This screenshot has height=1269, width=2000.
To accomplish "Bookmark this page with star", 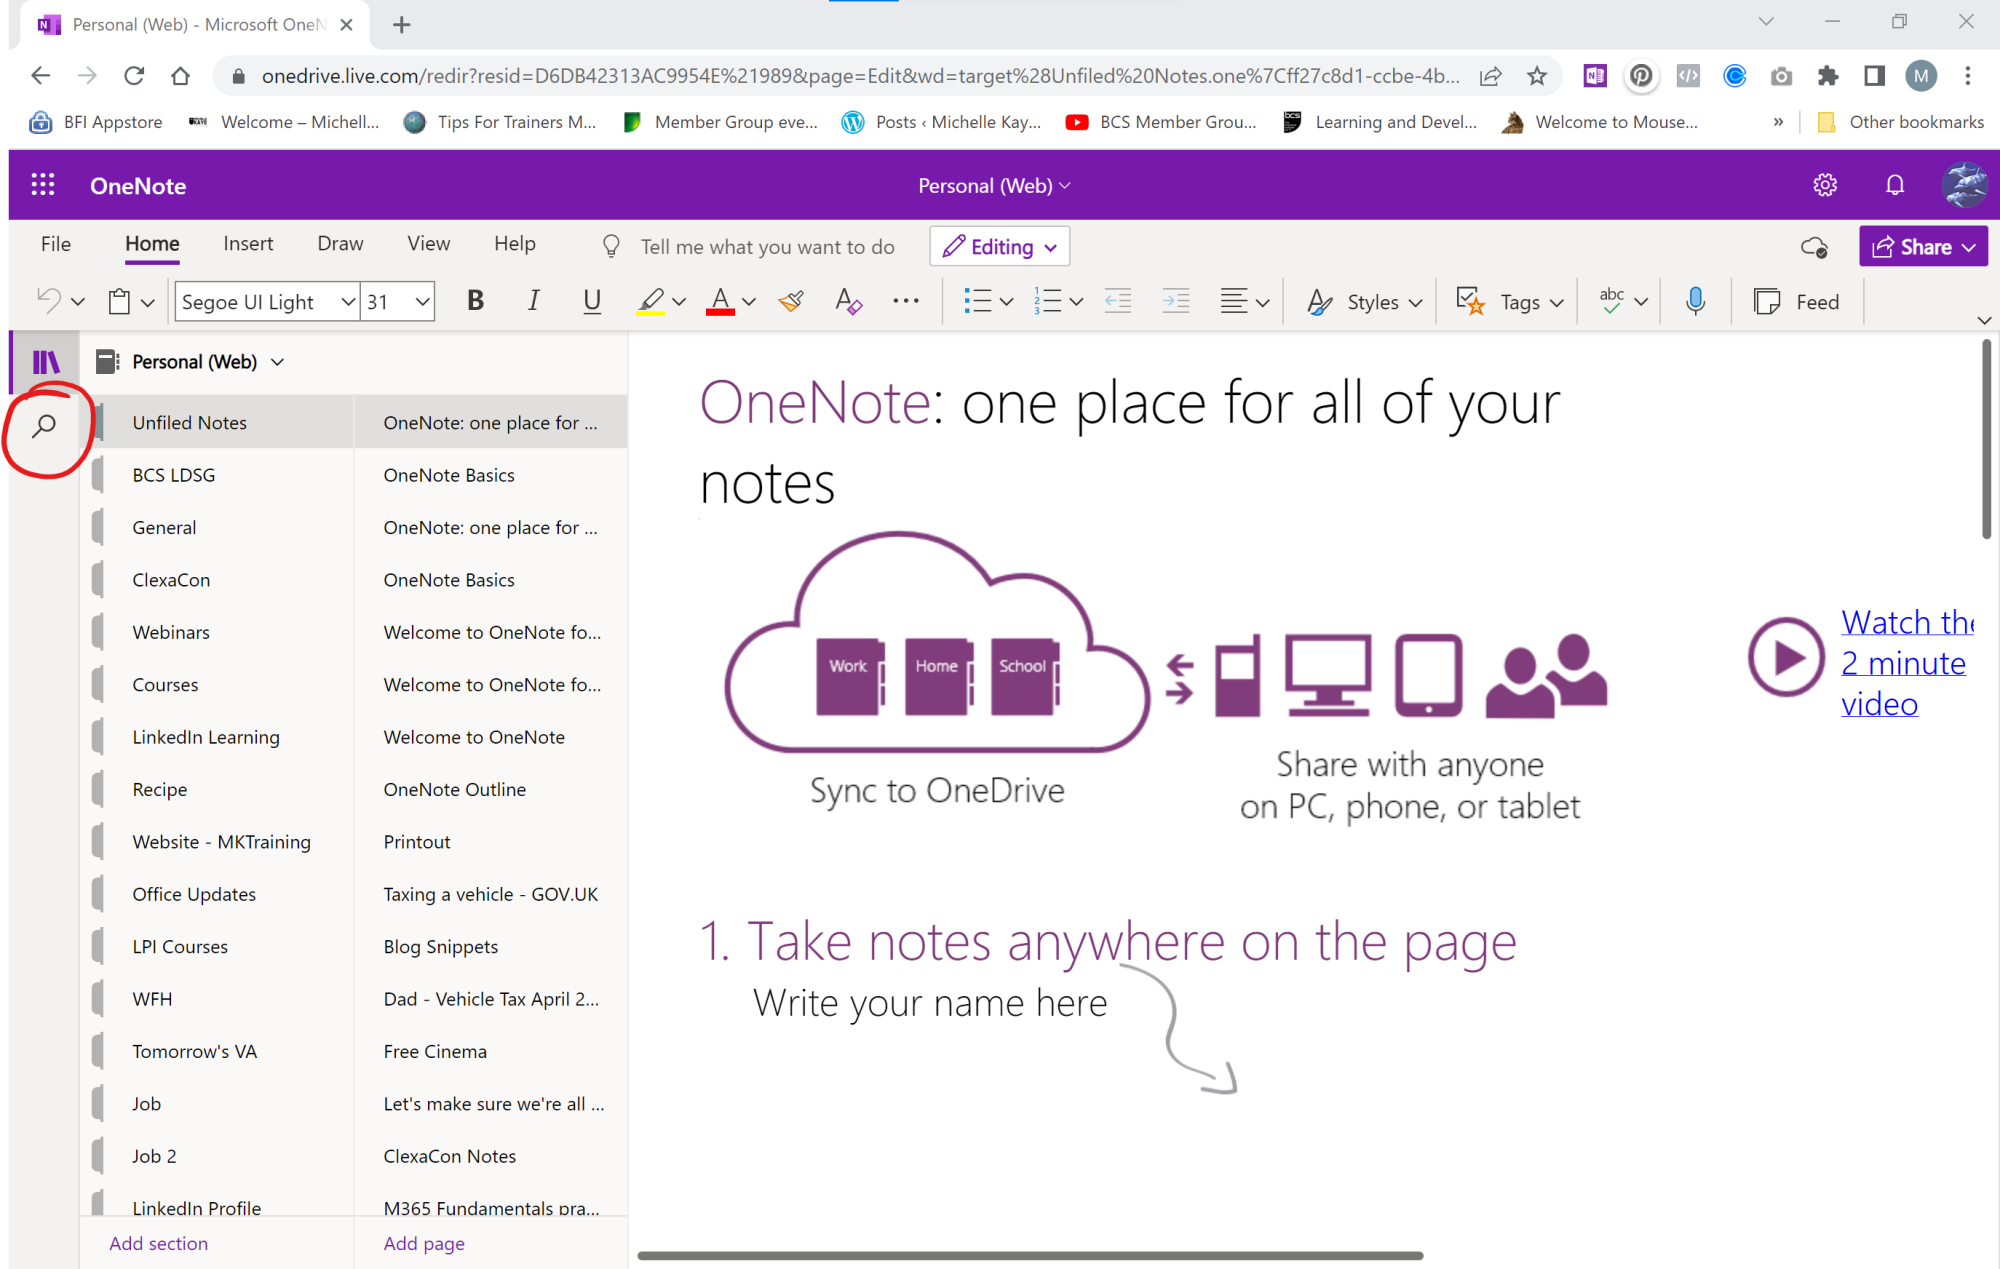I will pyautogui.click(x=1537, y=76).
